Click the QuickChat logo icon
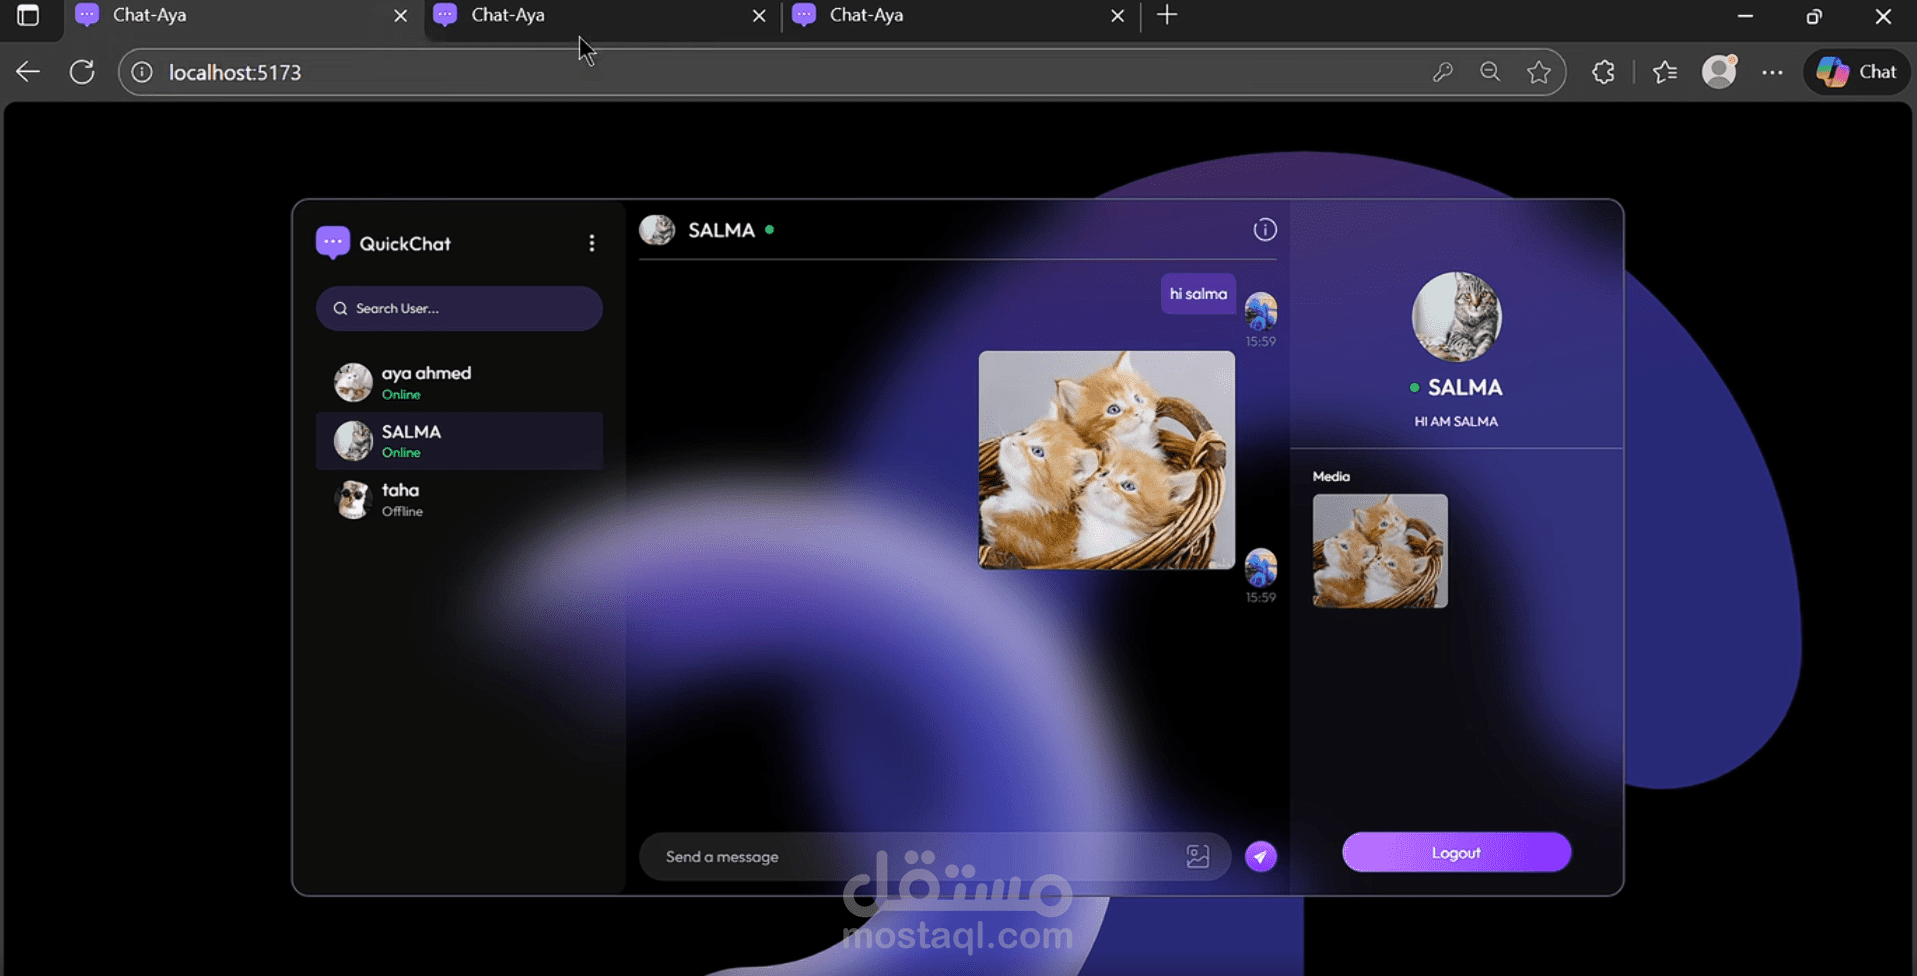1917x976 pixels. (x=332, y=242)
